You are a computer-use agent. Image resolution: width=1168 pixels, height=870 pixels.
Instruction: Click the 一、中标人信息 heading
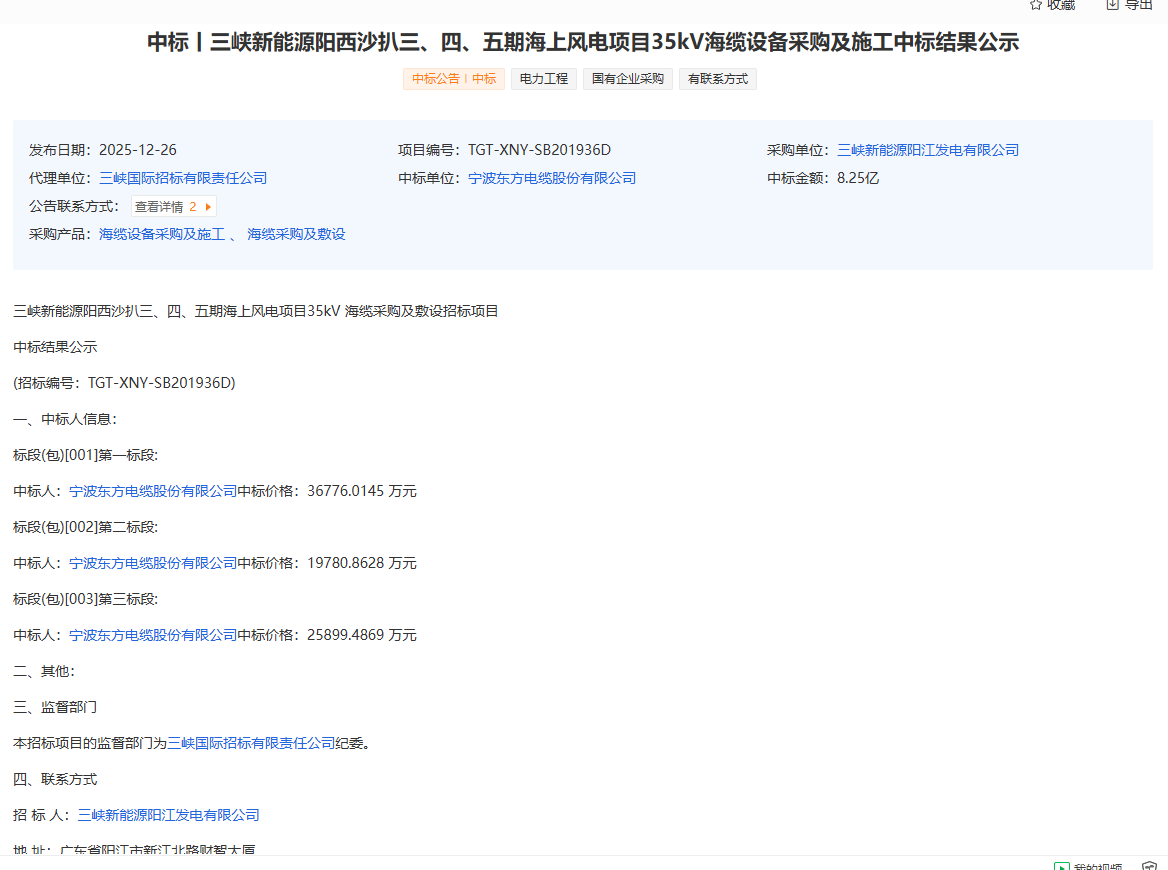65,419
